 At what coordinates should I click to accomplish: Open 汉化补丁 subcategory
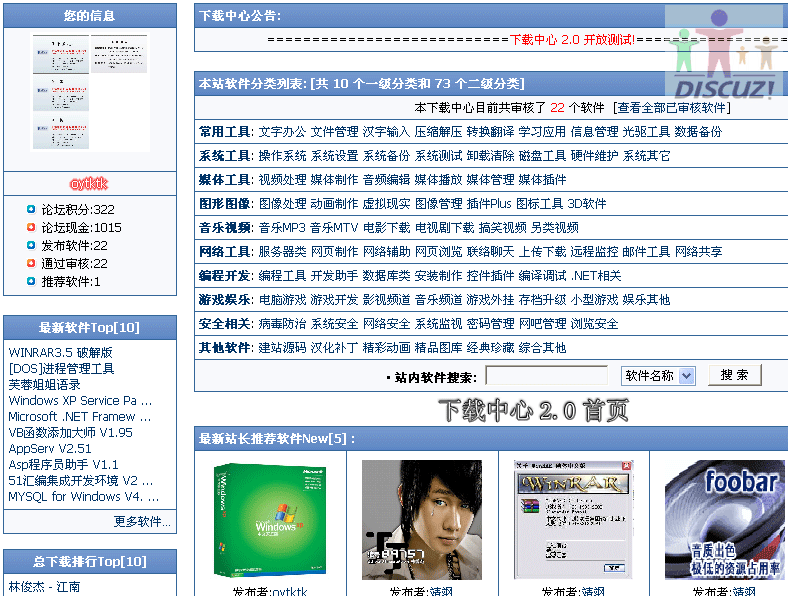tap(334, 348)
